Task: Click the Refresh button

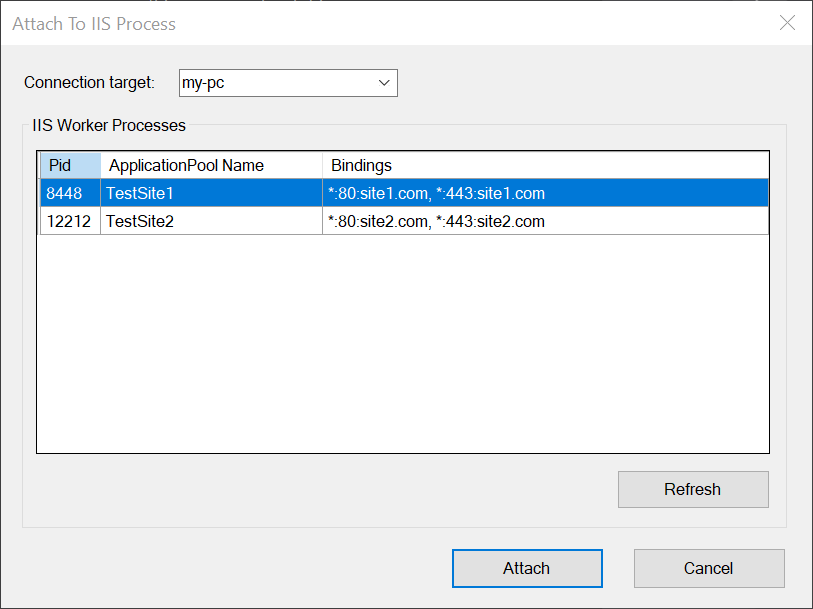Action: [x=692, y=489]
